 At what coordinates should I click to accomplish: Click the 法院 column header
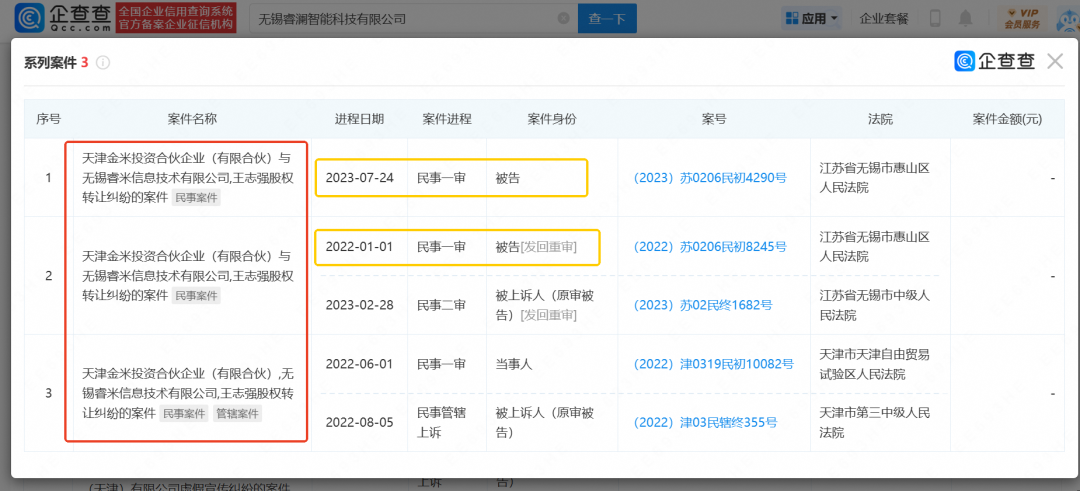(x=880, y=119)
